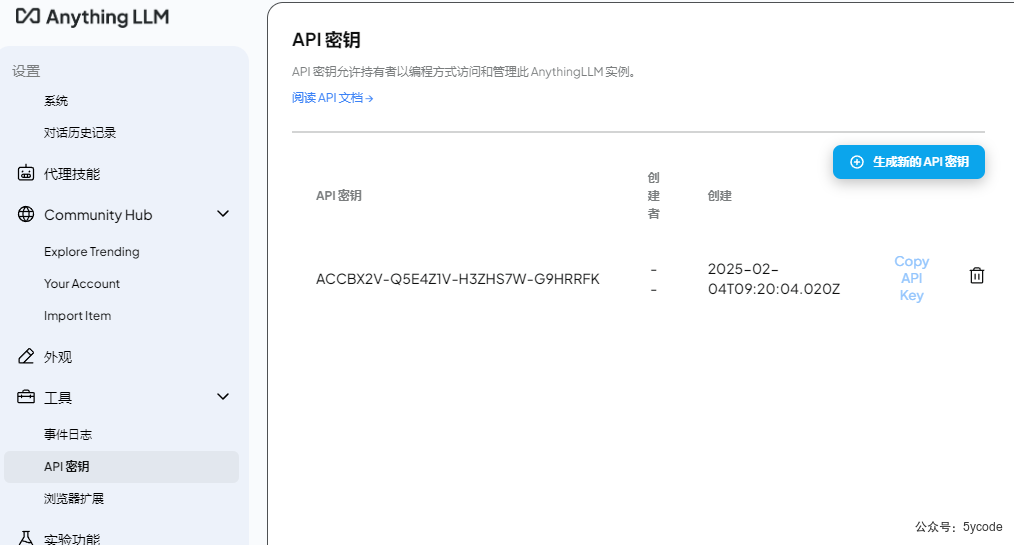Click the key ACCBX2V-Q5E4Z1V-H3ZHS7W-G9HRRFK
The height and width of the screenshot is (545, 1014).
(x=458, y=279)
